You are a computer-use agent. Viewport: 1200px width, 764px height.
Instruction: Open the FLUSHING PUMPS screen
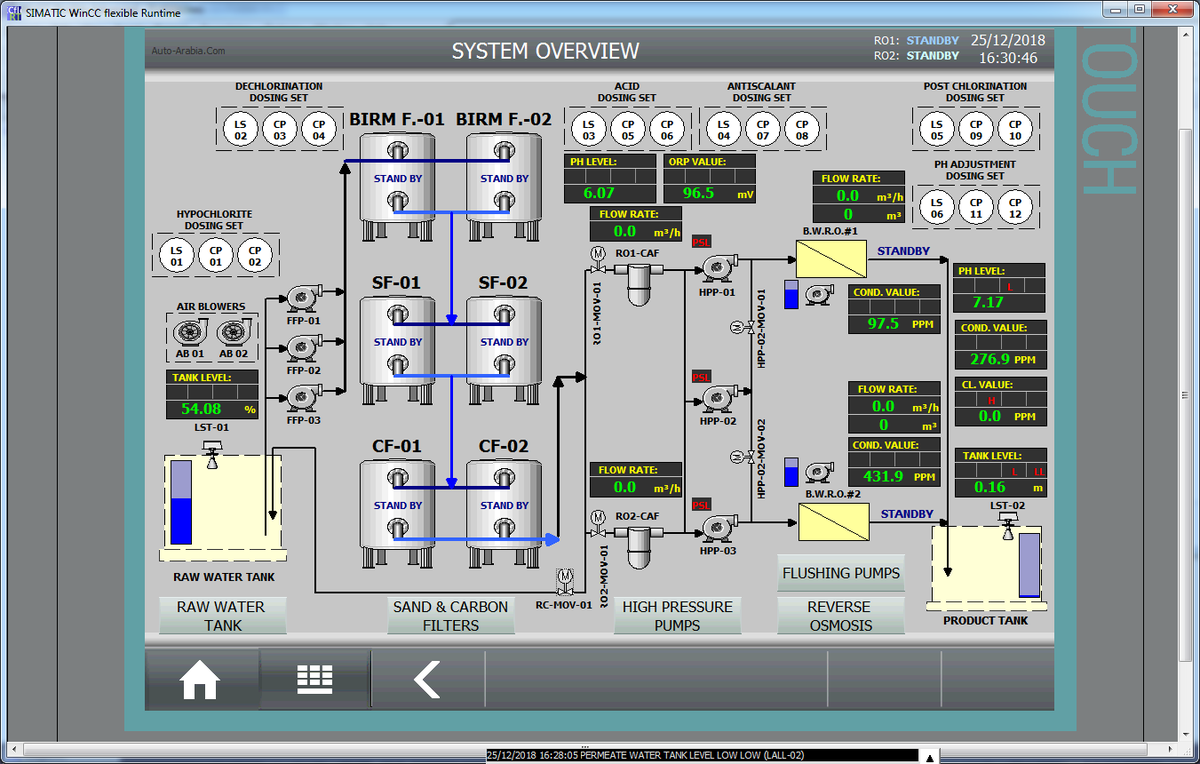[x=841, y=573]
